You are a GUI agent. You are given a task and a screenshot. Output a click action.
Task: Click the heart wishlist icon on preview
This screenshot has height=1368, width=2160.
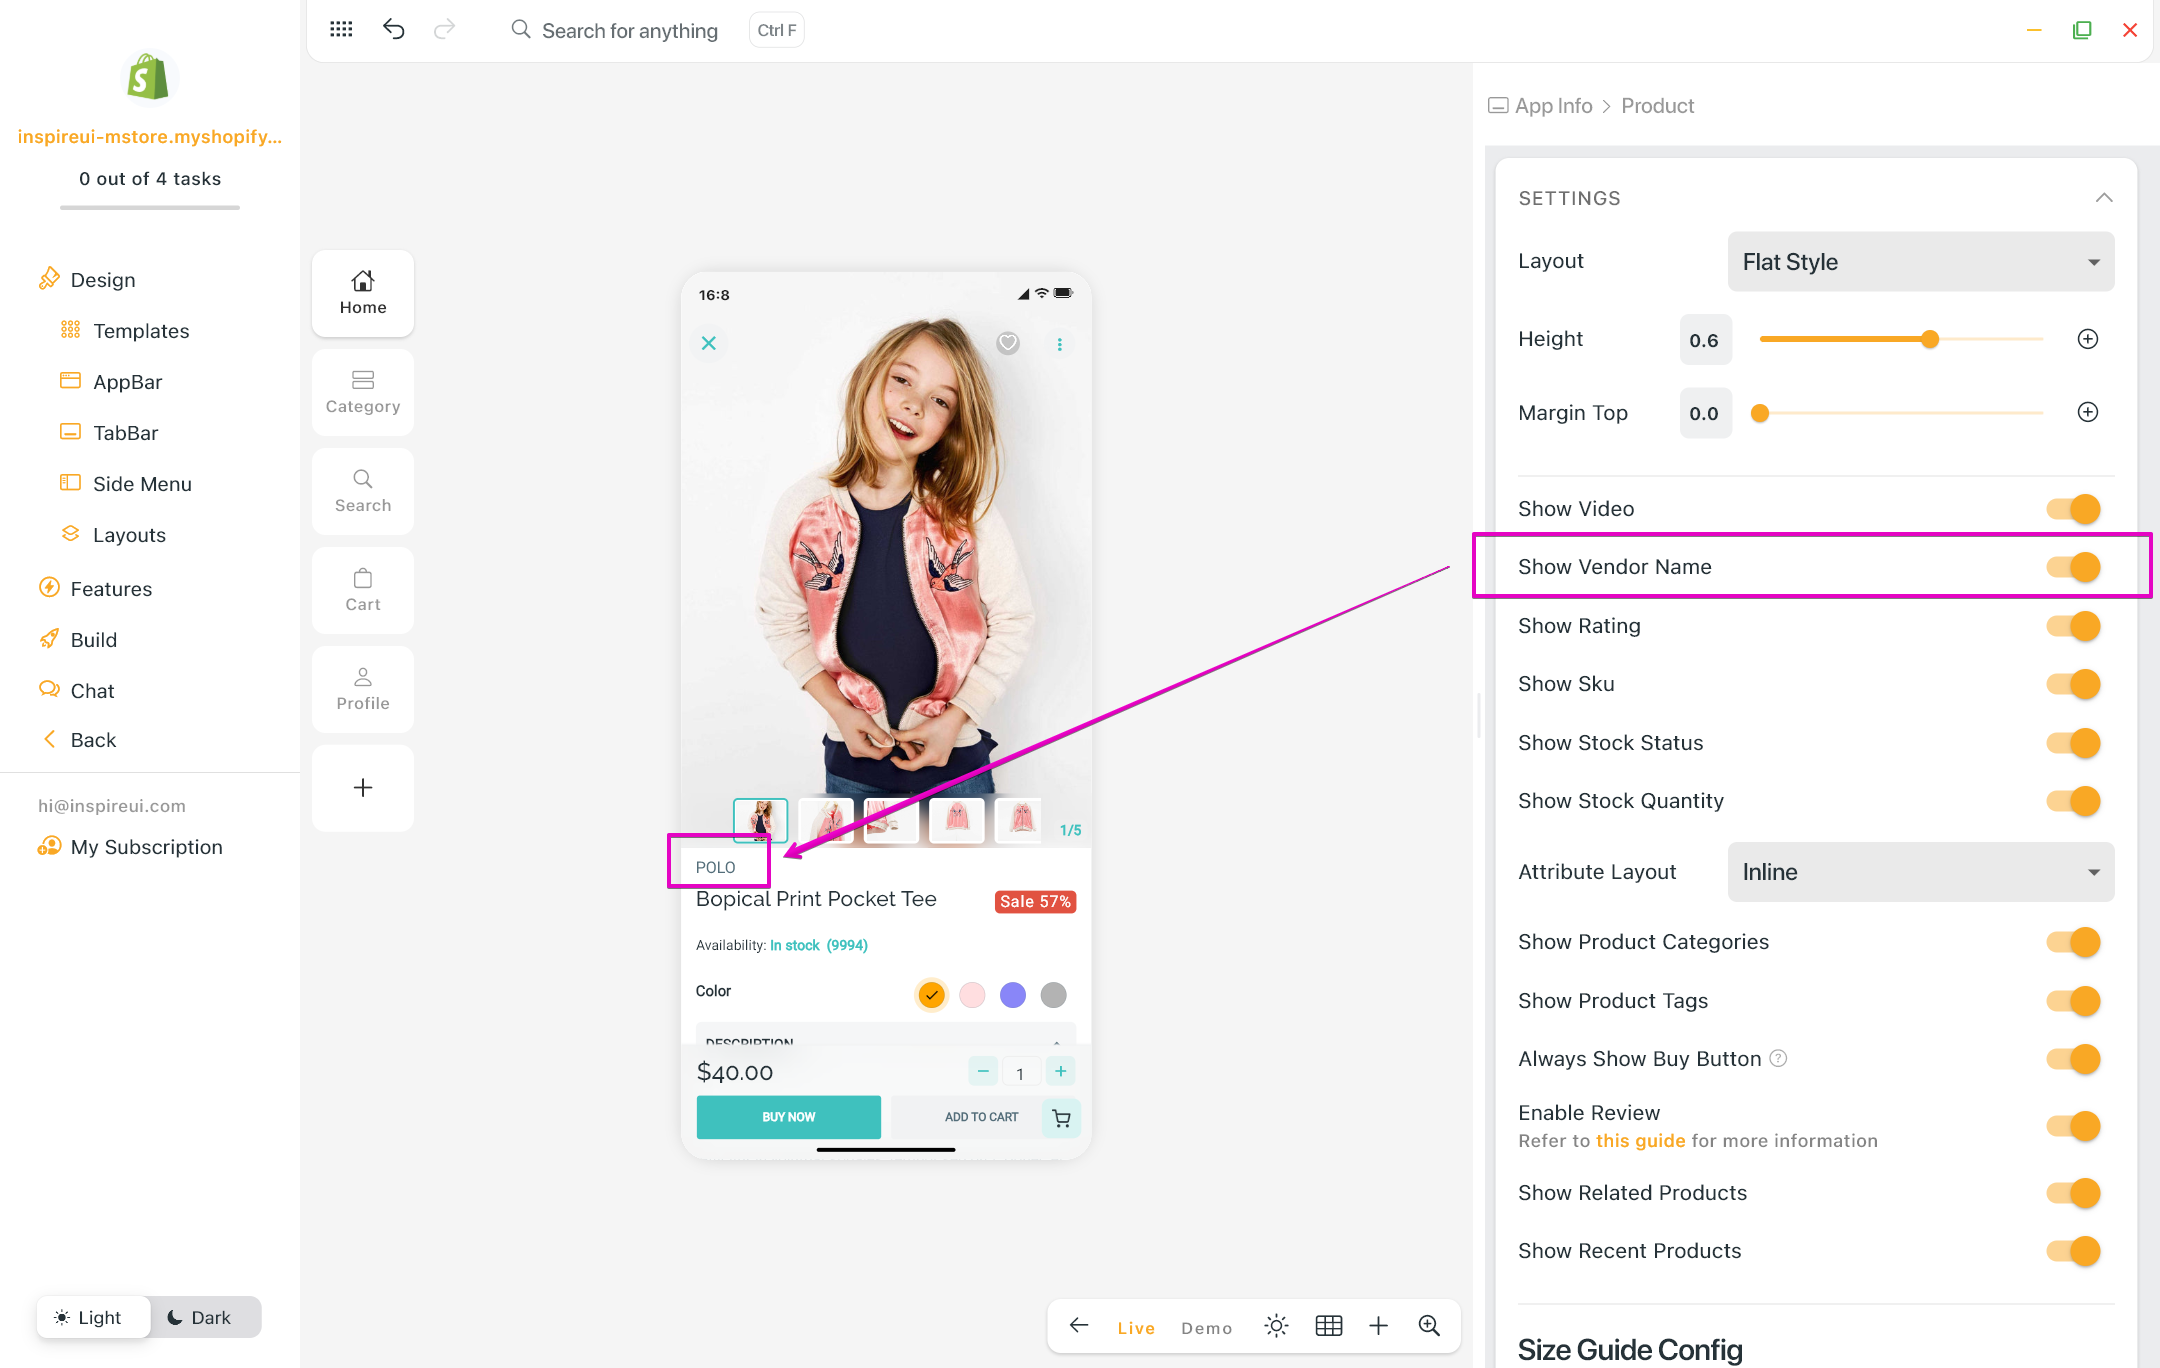click(1007, 343)
